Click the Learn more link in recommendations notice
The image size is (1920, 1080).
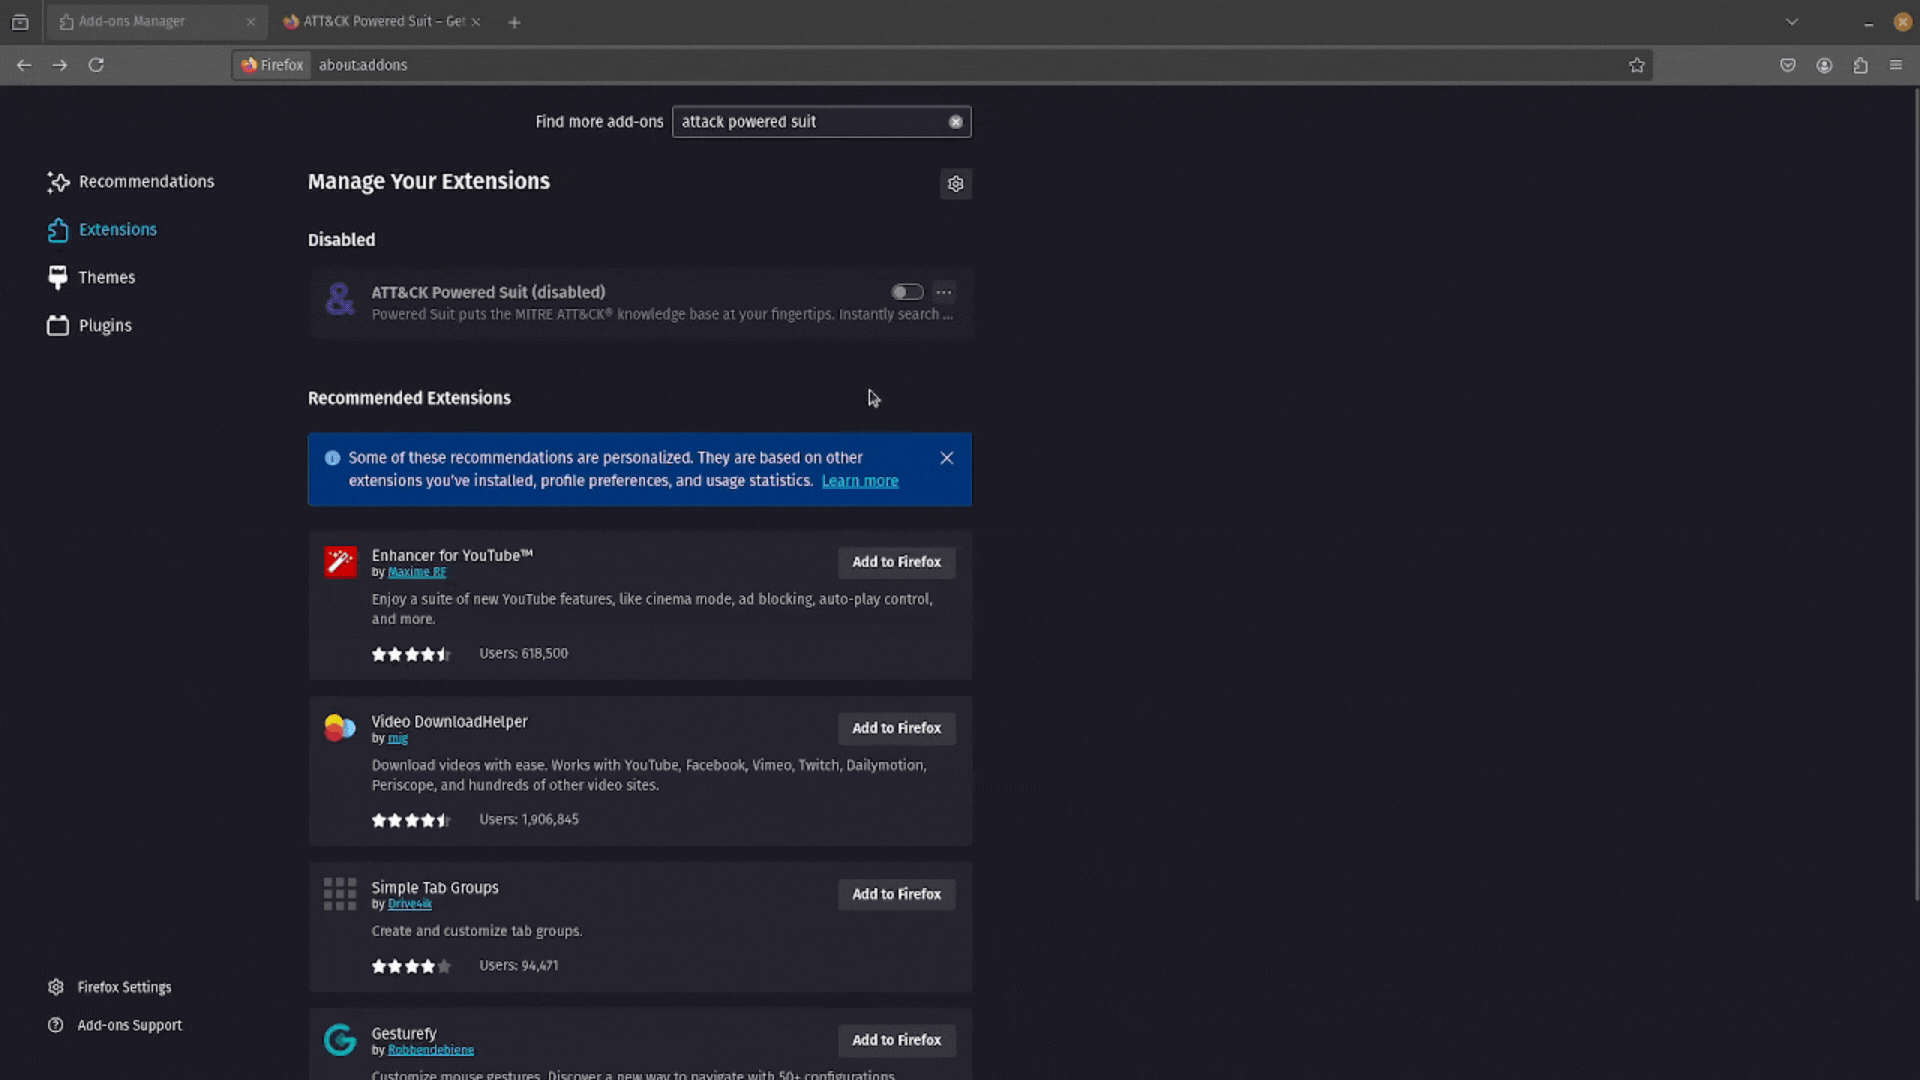point(858,480)
